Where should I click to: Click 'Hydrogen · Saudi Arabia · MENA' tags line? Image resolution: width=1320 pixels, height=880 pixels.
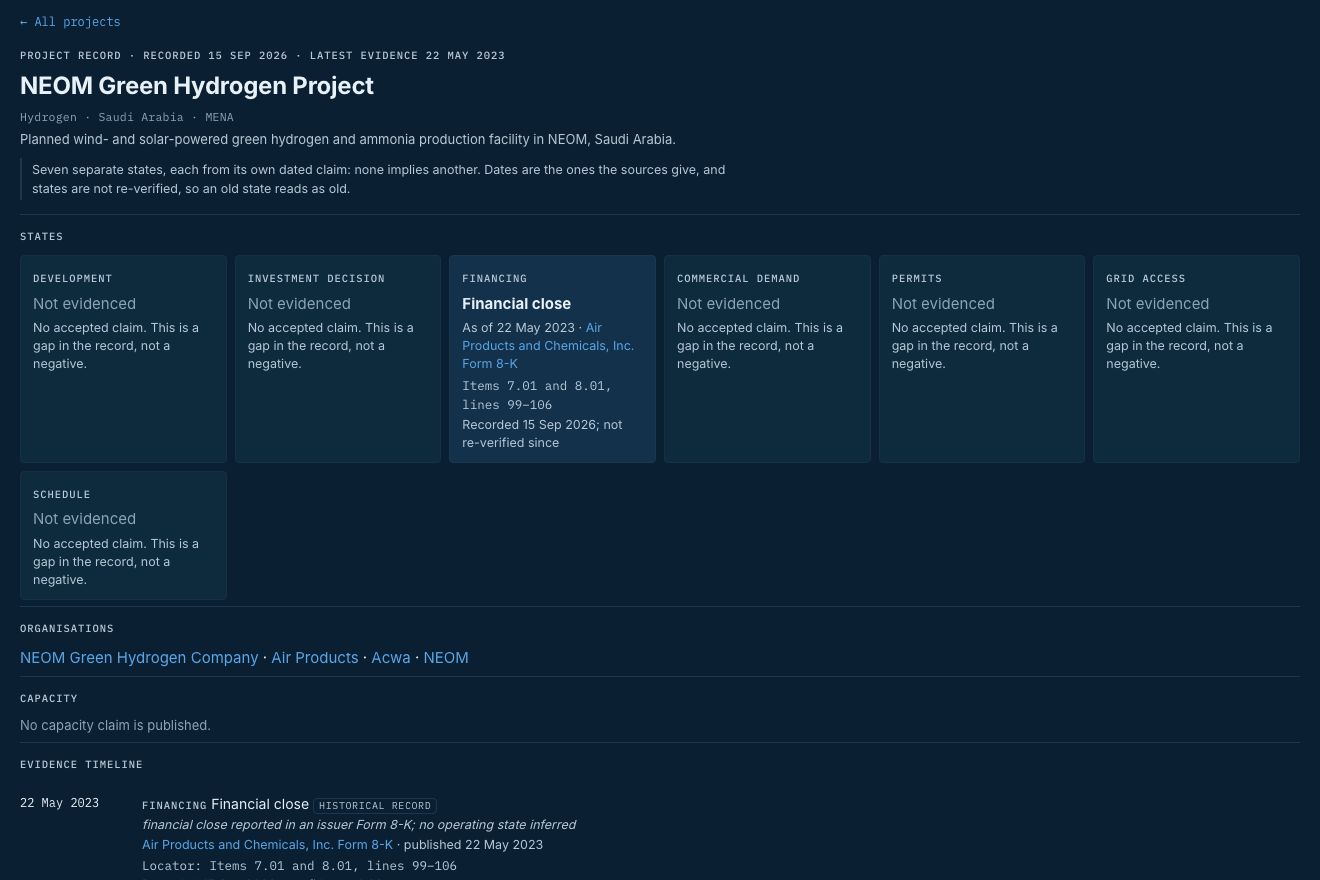click(x=127, y=117)
